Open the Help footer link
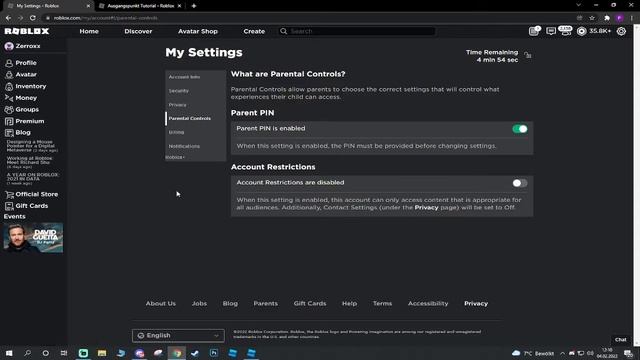This screenshot has height=360, width=640. click(349, 304)
